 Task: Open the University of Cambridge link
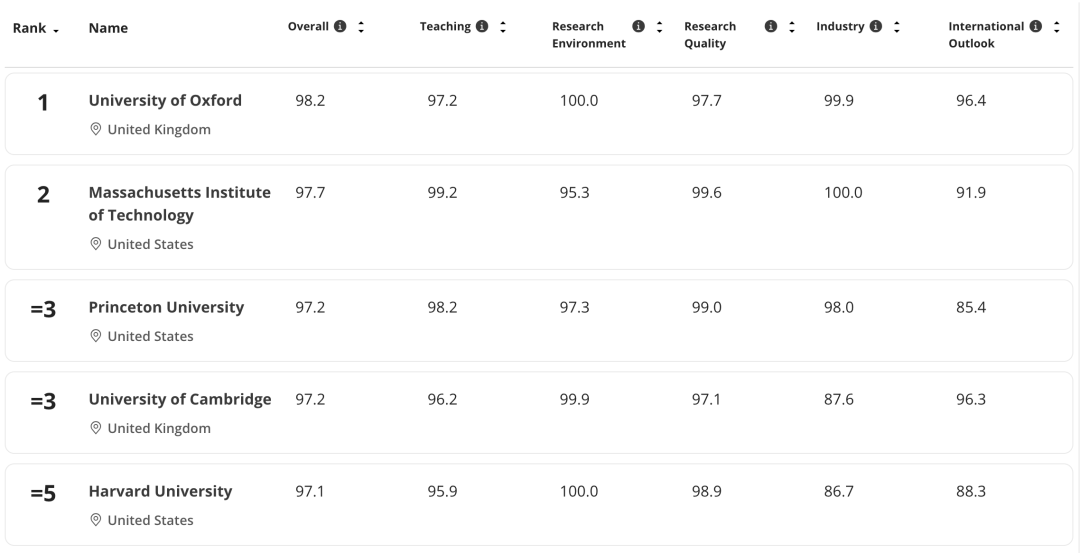[x=180, y=399]
